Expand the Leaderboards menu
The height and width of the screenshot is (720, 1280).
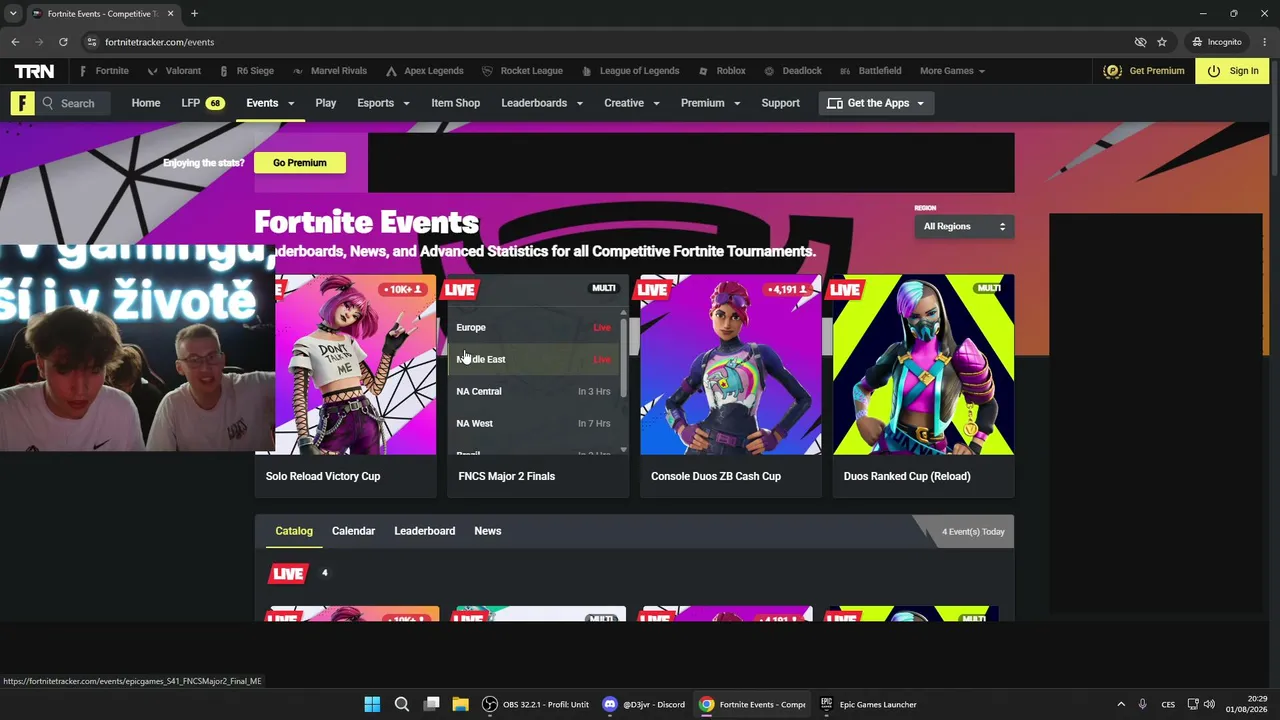click(x=542, y=103)
